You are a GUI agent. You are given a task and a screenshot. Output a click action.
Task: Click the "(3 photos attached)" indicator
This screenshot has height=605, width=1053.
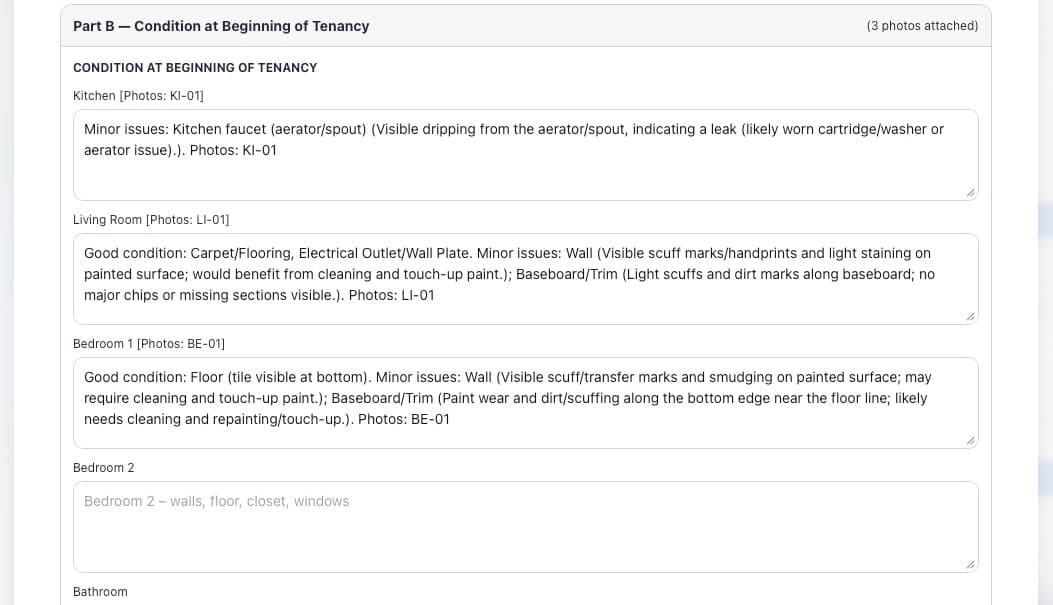click(x=922, y=26)
